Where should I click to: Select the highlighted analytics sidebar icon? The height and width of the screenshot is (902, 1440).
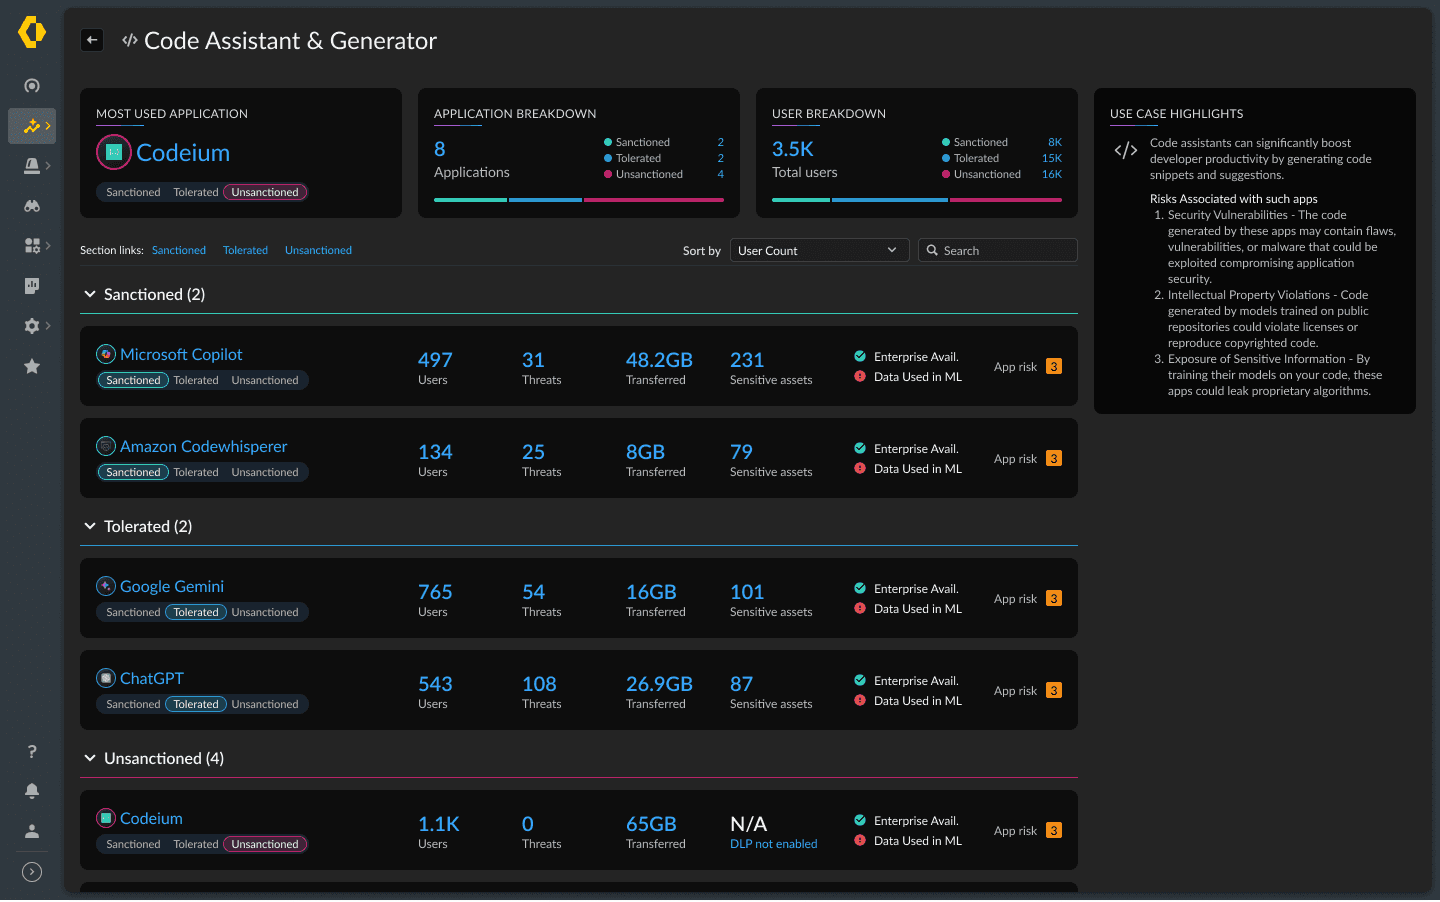[32, 126]
